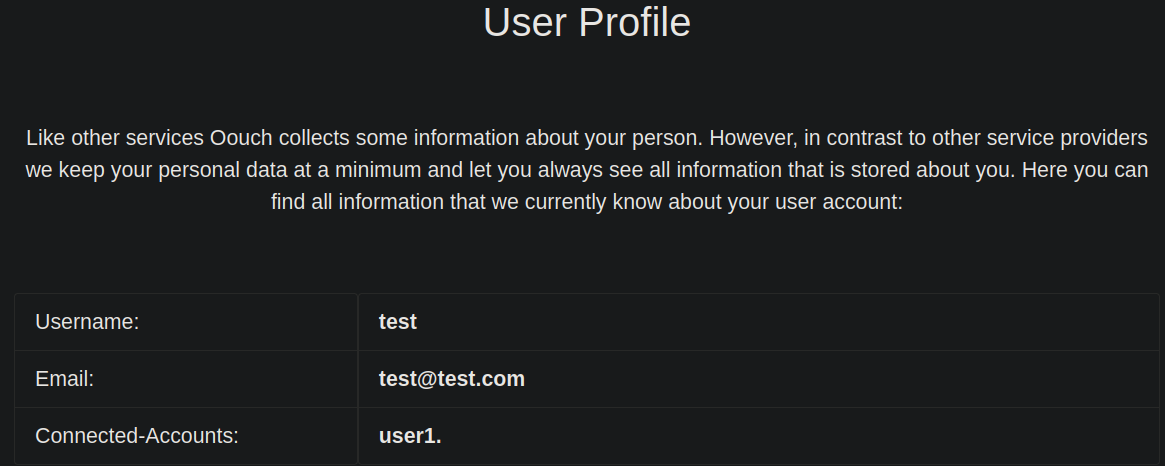The height and width of the screenshot is (466, 1165).
Task: Select the "Email:" label cell
Action: click(x=64, y=379)
